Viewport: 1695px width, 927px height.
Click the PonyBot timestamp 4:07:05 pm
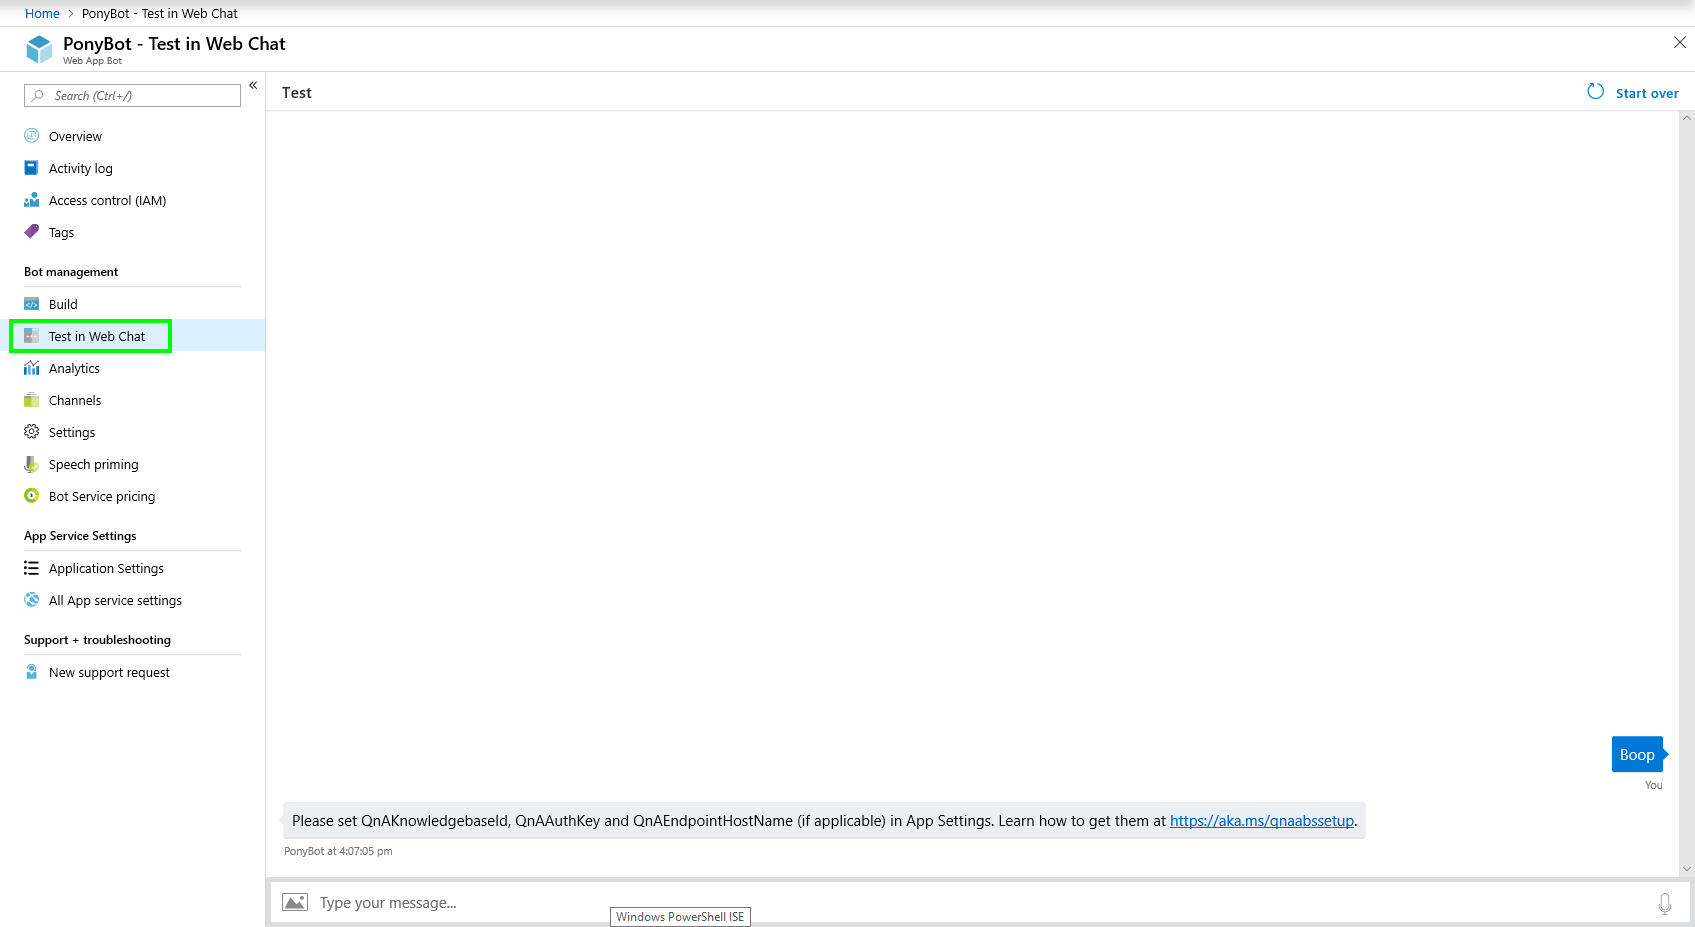click(338, 852)
